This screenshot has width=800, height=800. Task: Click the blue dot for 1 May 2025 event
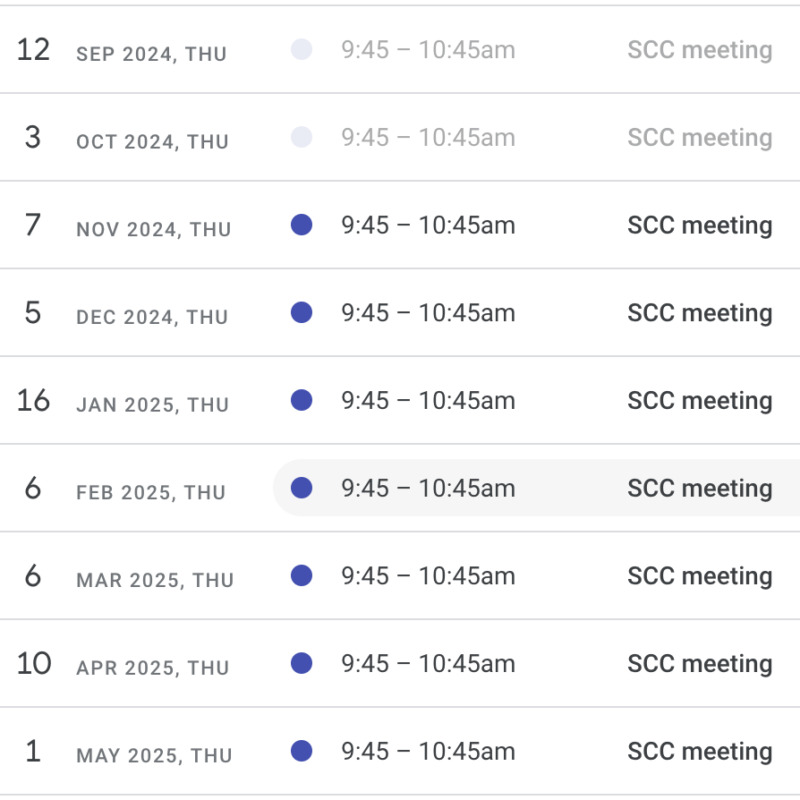302,752
